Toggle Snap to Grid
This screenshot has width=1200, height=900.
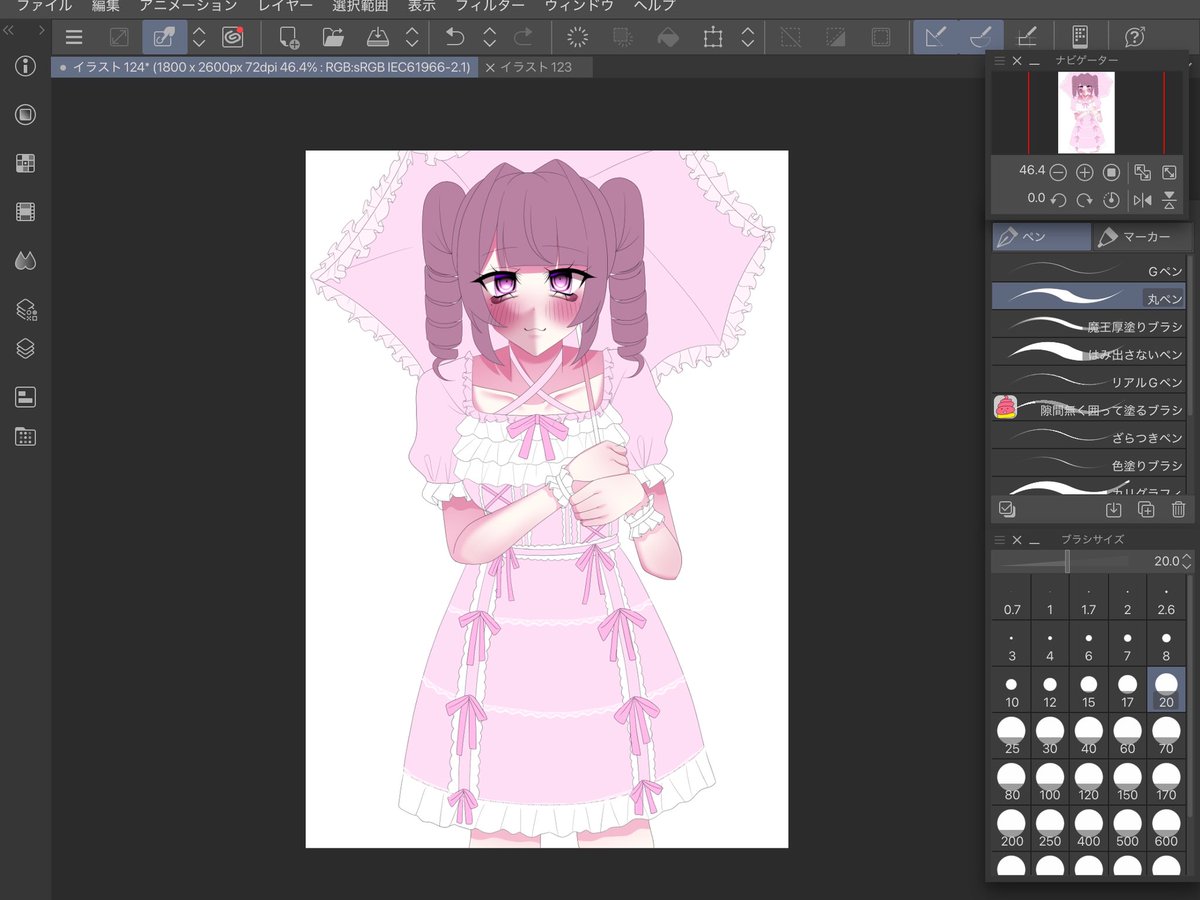click(1026, 38)
